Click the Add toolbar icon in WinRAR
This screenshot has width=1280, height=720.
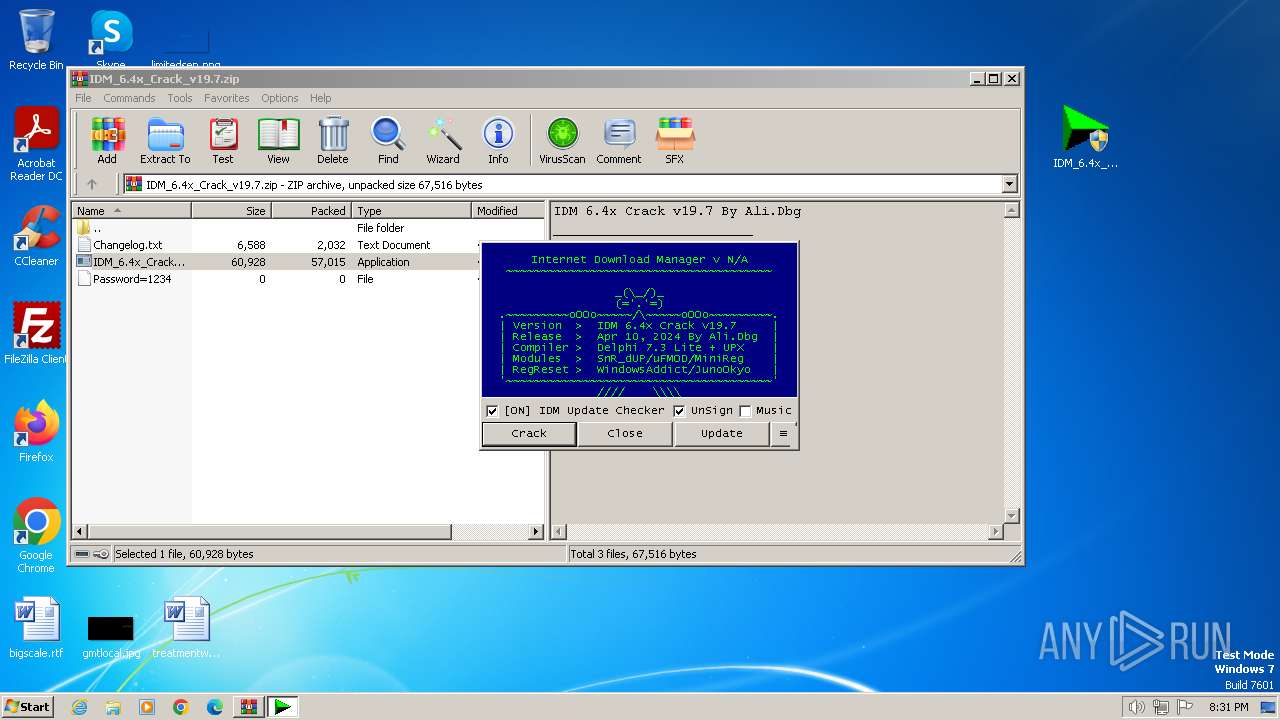pos(107,141)
